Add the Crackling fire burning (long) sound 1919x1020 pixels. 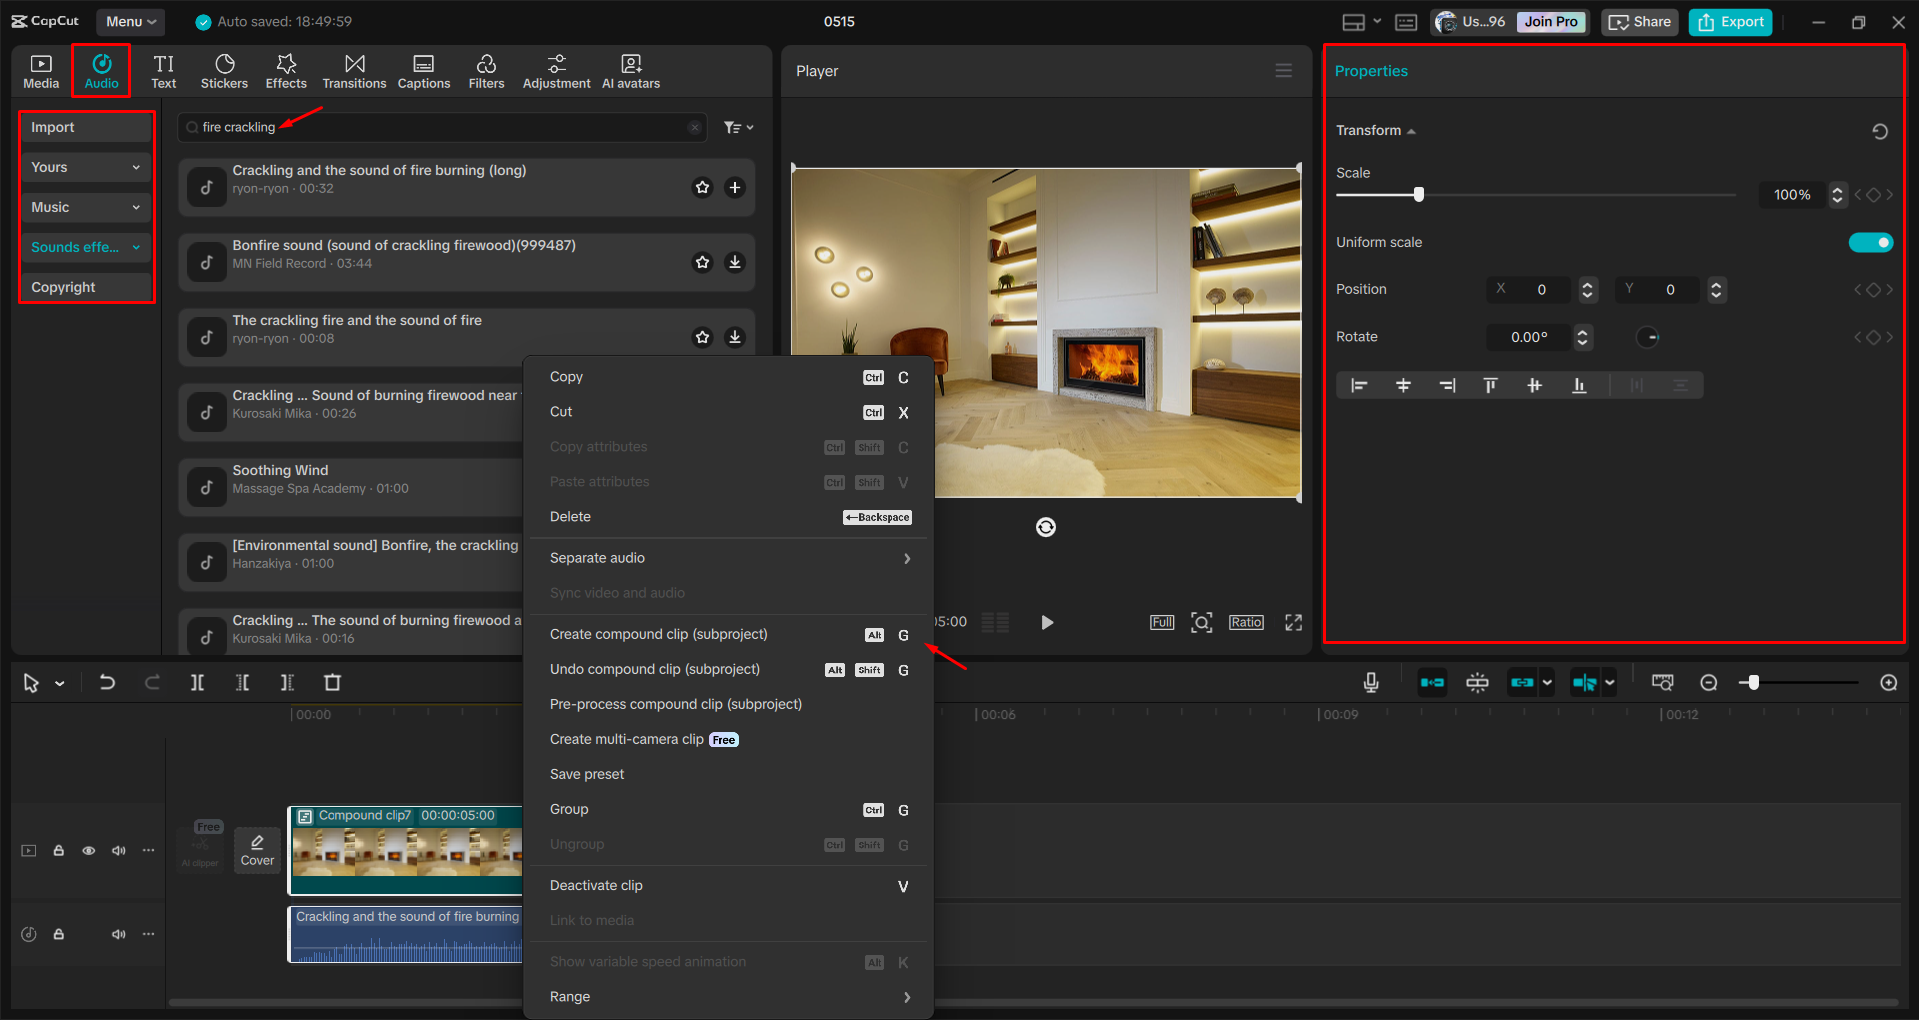[x=735, y=187]
